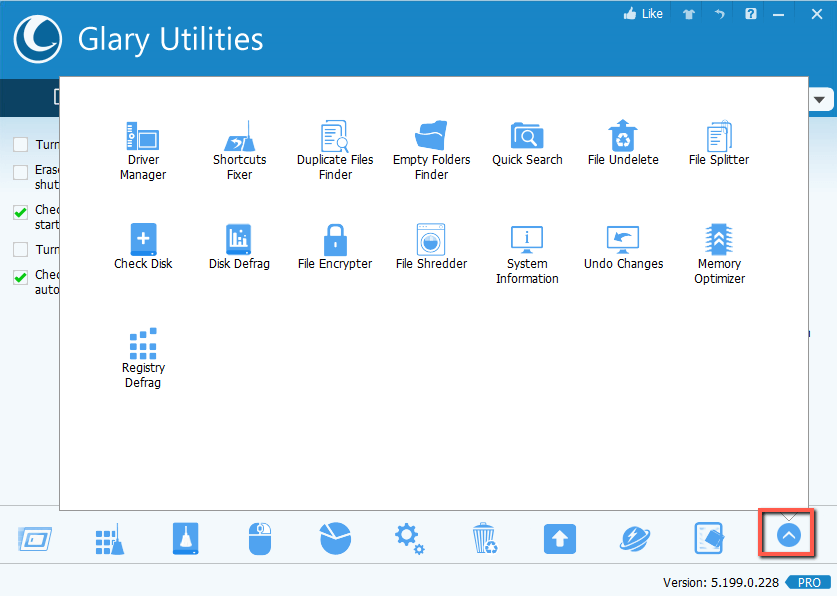This screenshot has height=596, width=837.
Task: Open the skin t-shirt icon
Action: click(x=689, y=14)
